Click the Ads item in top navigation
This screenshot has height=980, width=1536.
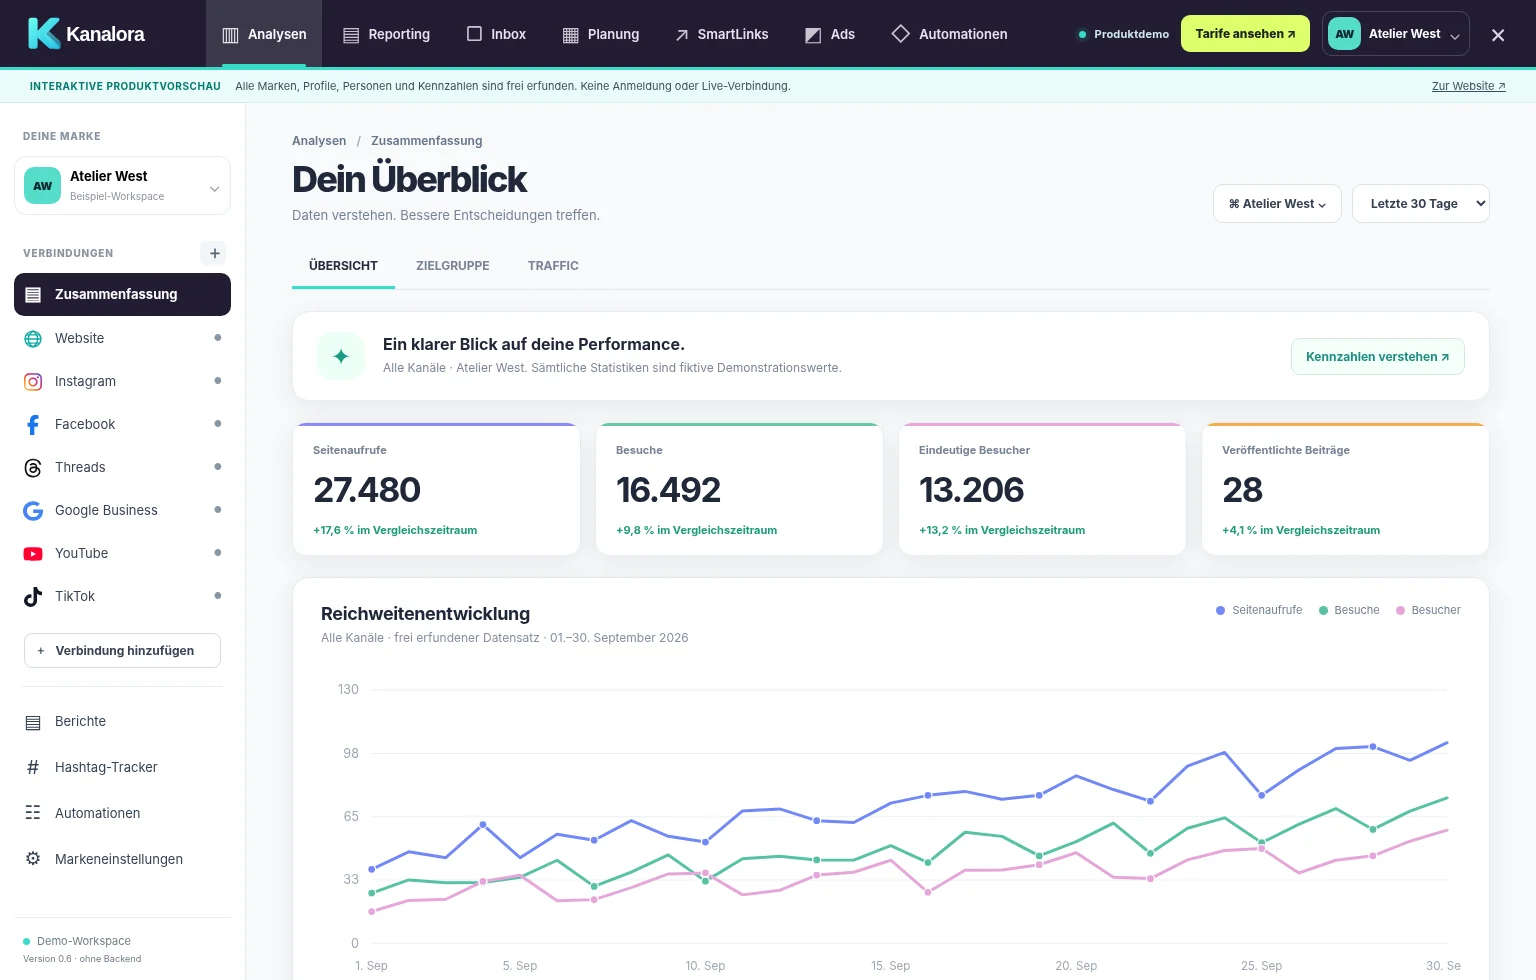[830, 34]
